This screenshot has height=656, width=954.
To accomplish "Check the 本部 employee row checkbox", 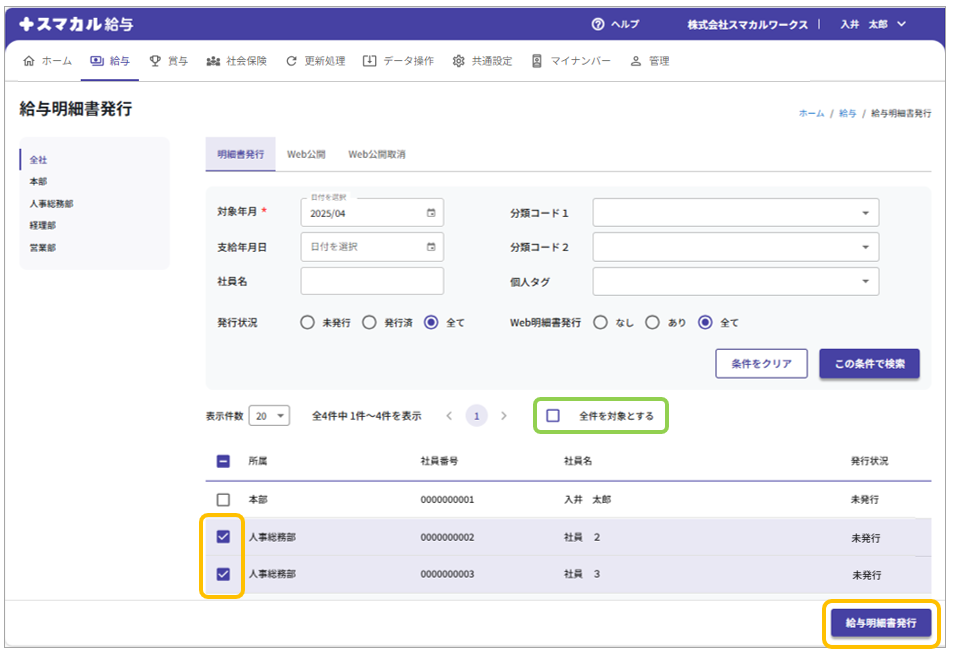I will pos(223,499).
